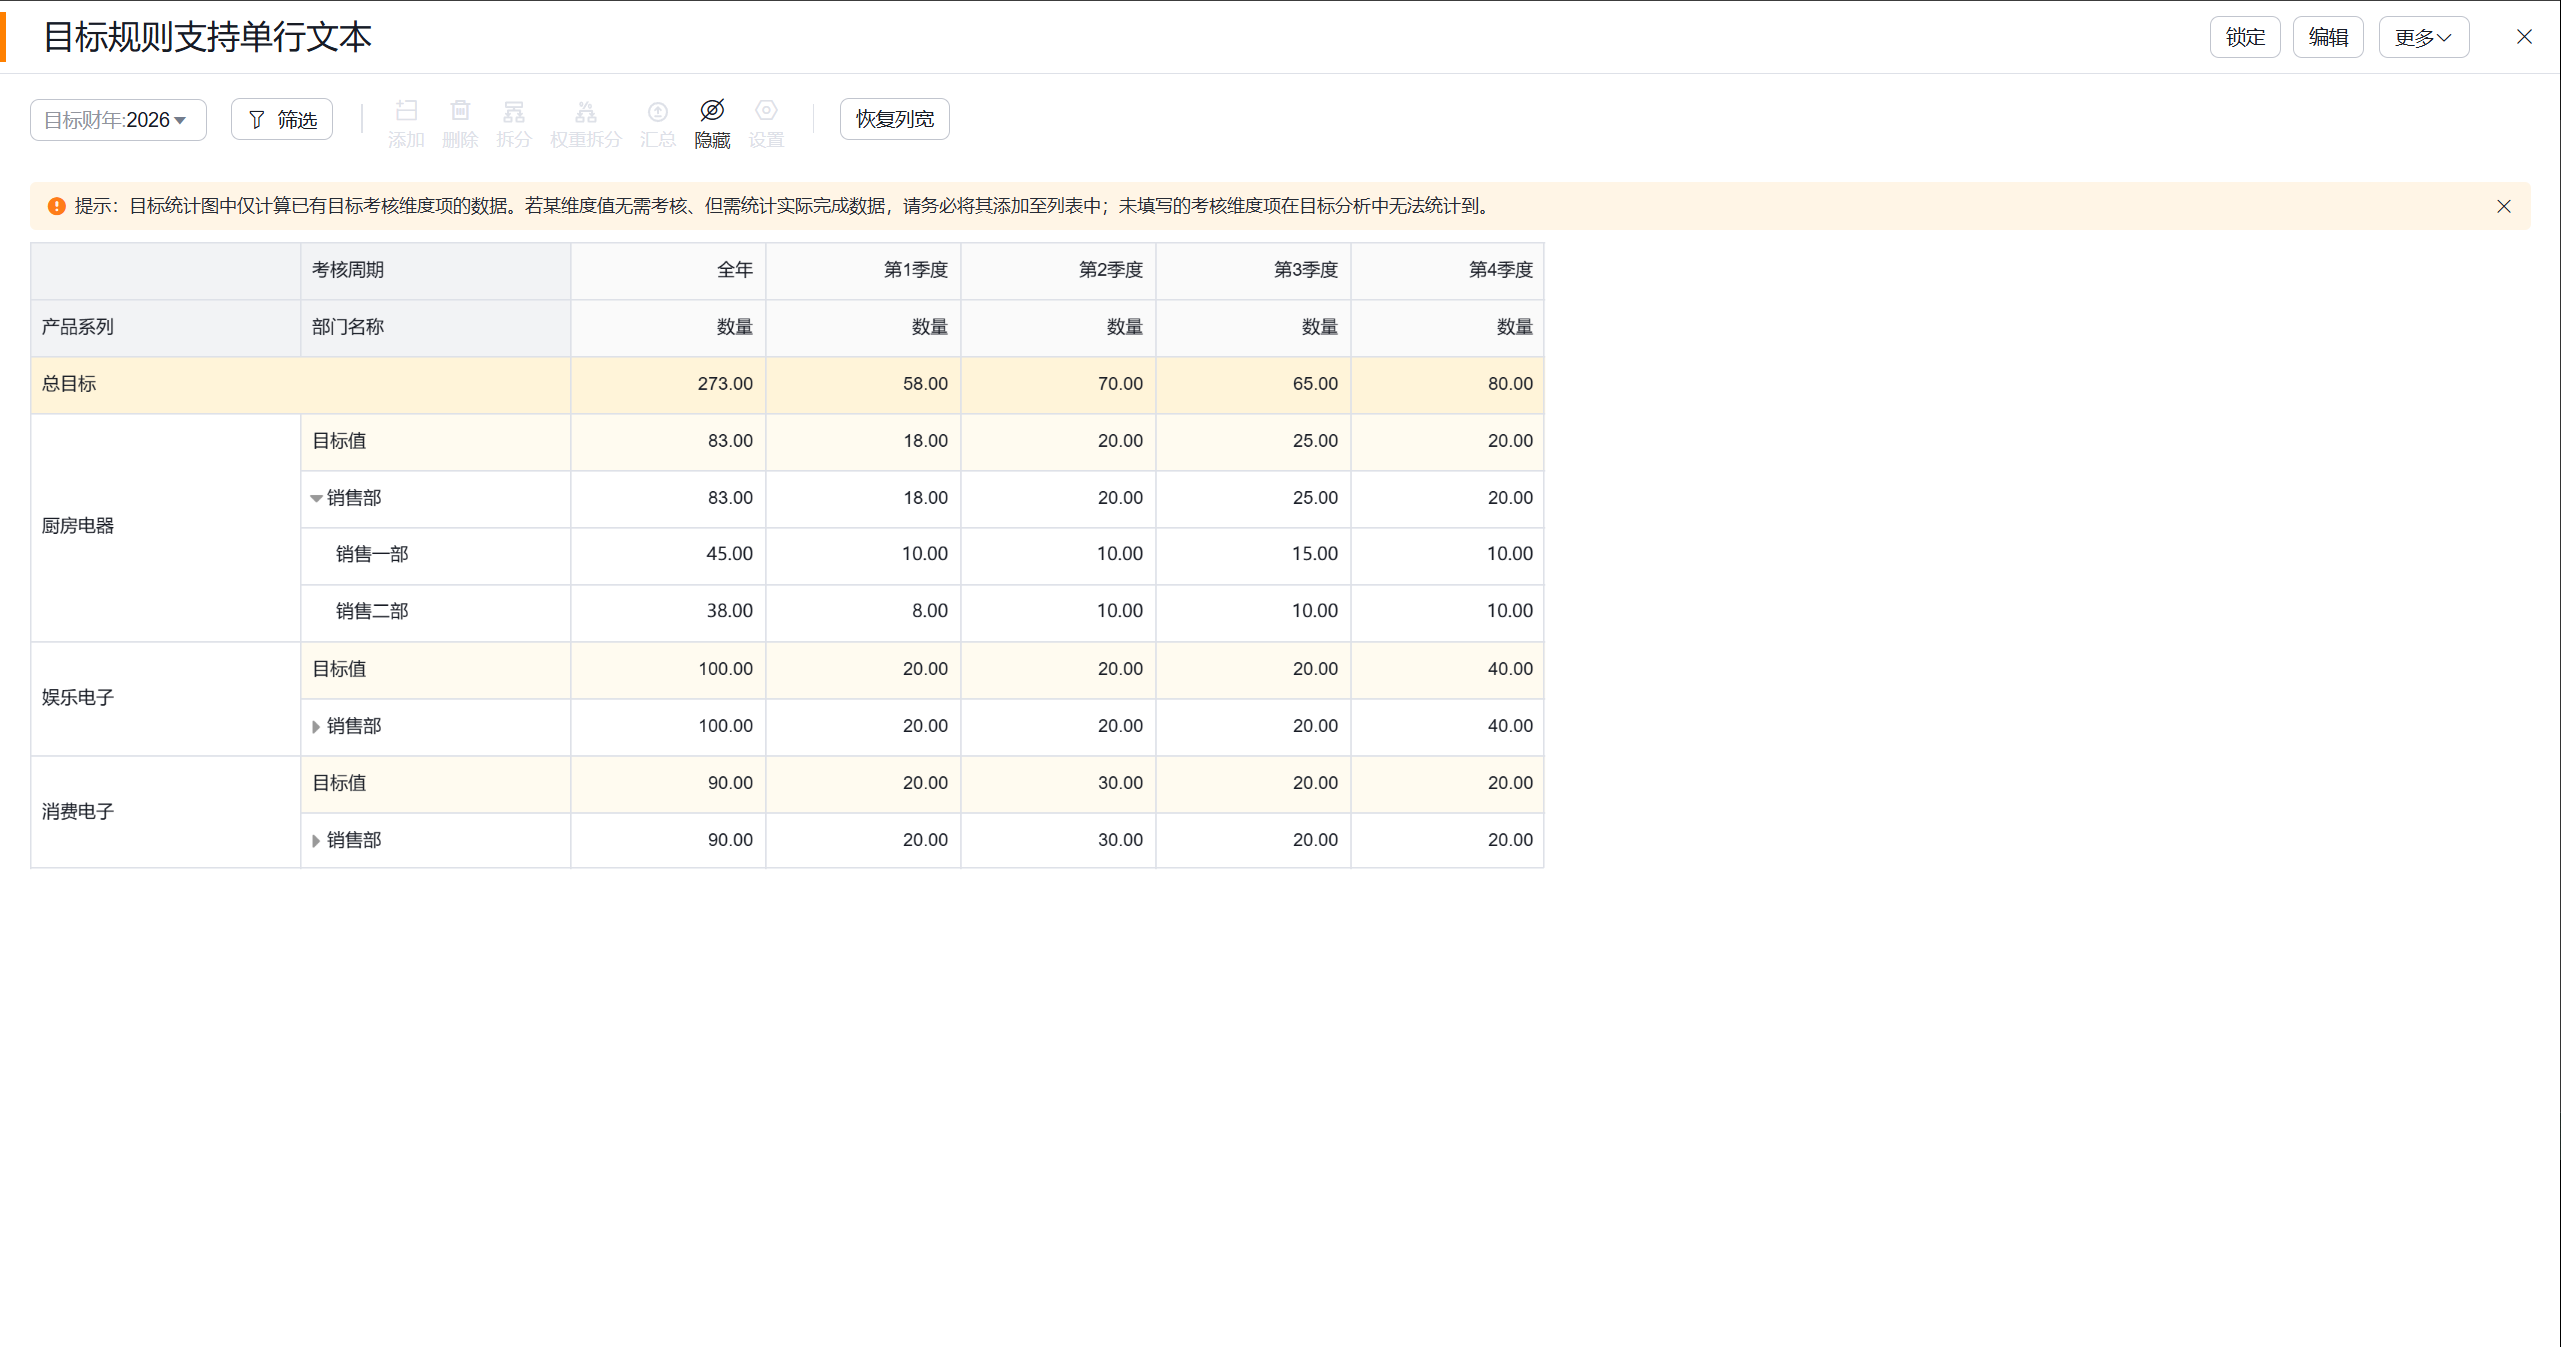Click the 45.00 value for 销售一部

click(x=730, y=554)
